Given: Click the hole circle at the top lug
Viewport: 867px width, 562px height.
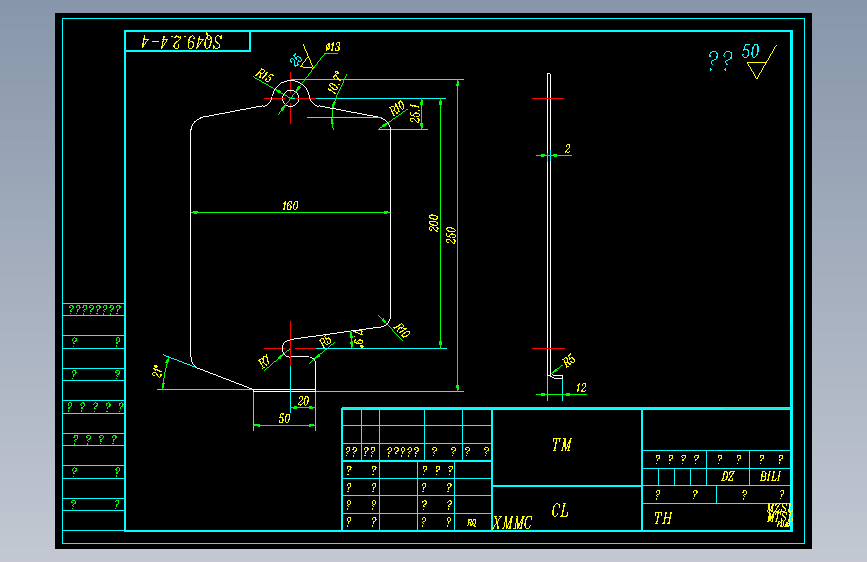Looking at the screenshot, I should pos(290,98).
